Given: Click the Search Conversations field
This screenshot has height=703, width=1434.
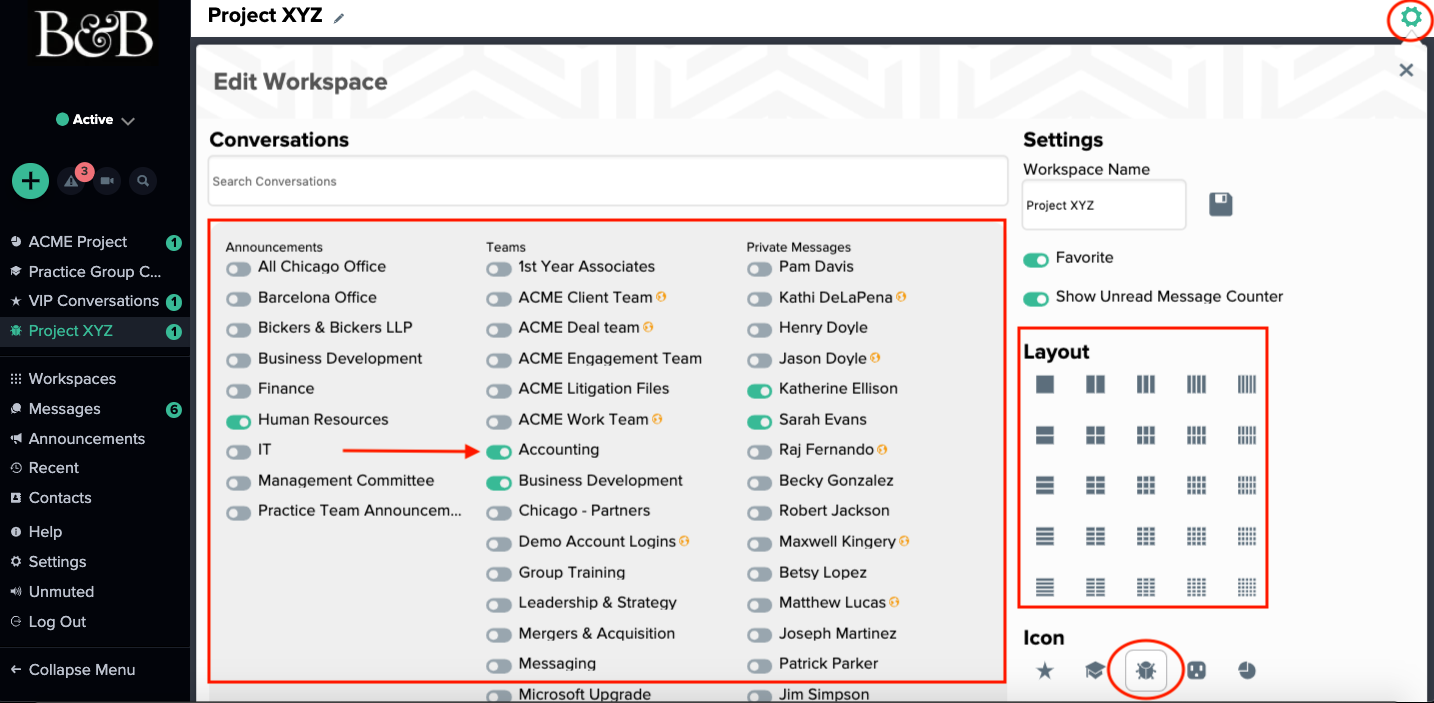Looking at the screenshot, I should [608, 181].
